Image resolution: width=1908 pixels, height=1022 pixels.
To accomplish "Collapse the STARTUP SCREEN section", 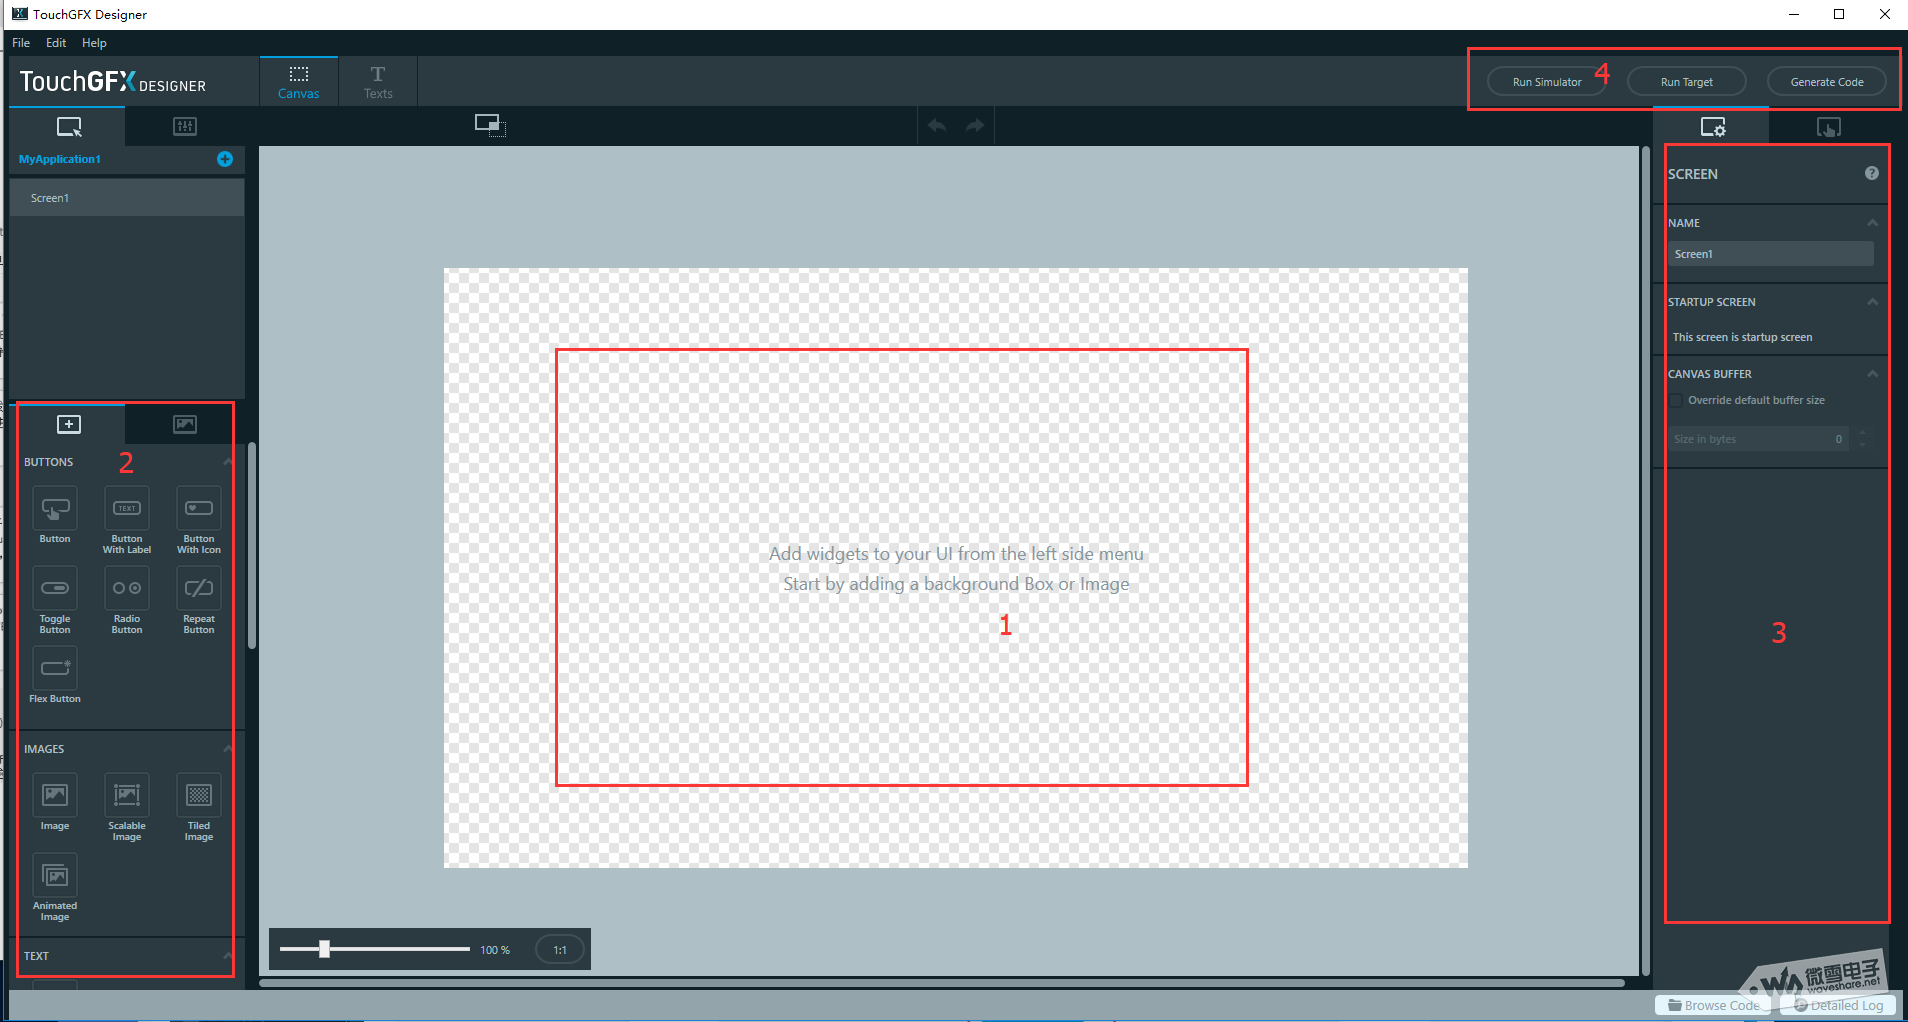I will pos(1872,302).
